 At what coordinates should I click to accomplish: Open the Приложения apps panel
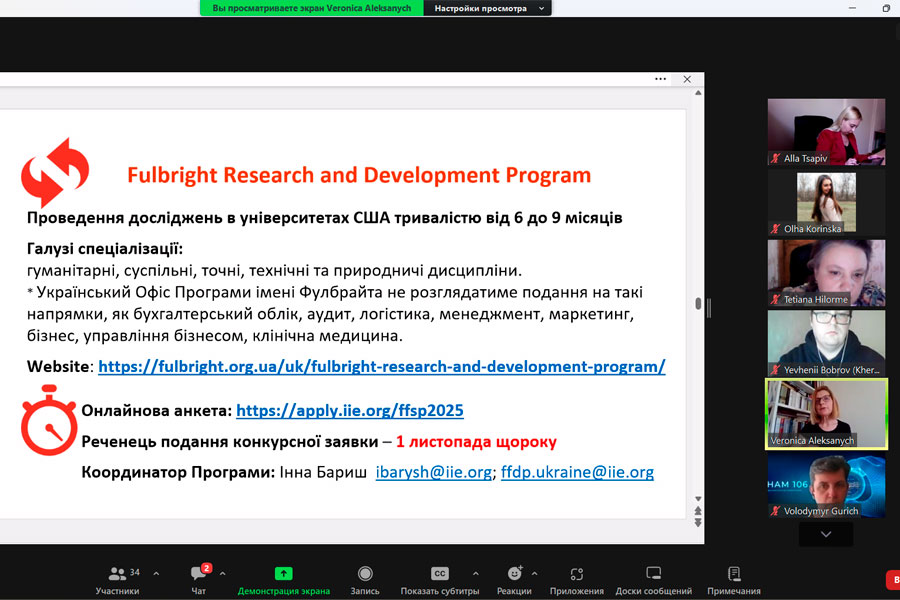coord(576,579)
